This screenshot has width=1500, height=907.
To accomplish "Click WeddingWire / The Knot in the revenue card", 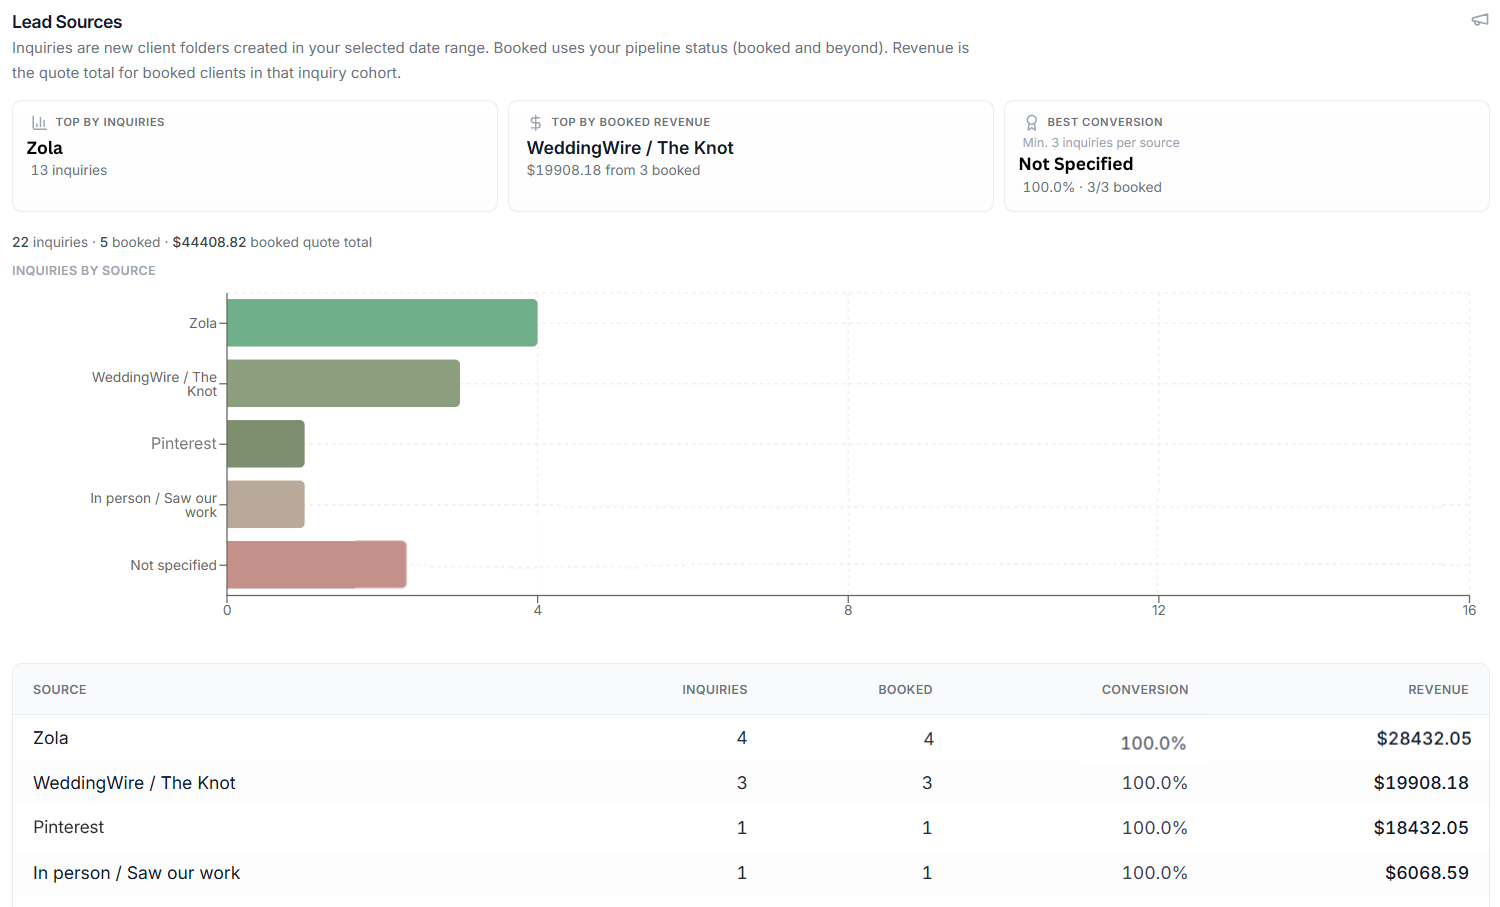I will pyautogui.click(x=630, y=148).
